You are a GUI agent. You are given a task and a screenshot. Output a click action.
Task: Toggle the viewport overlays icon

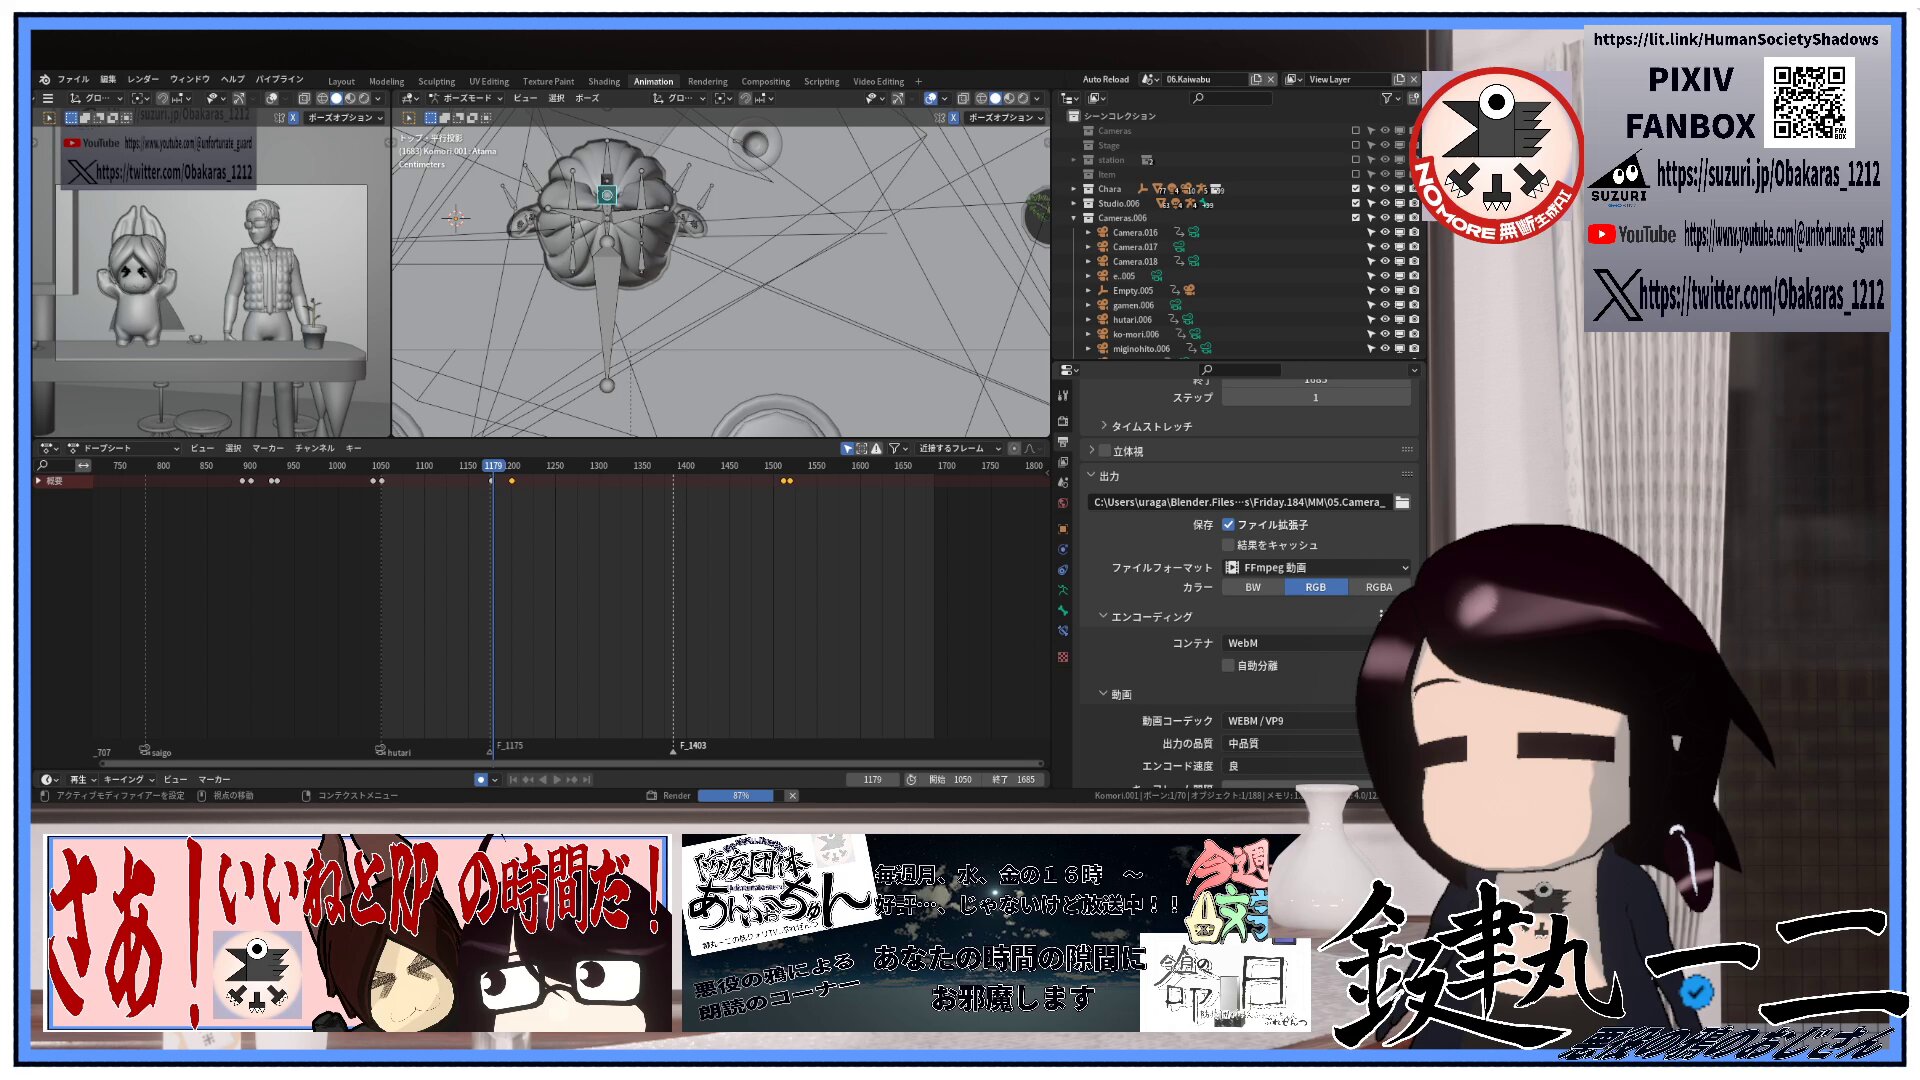931,98
